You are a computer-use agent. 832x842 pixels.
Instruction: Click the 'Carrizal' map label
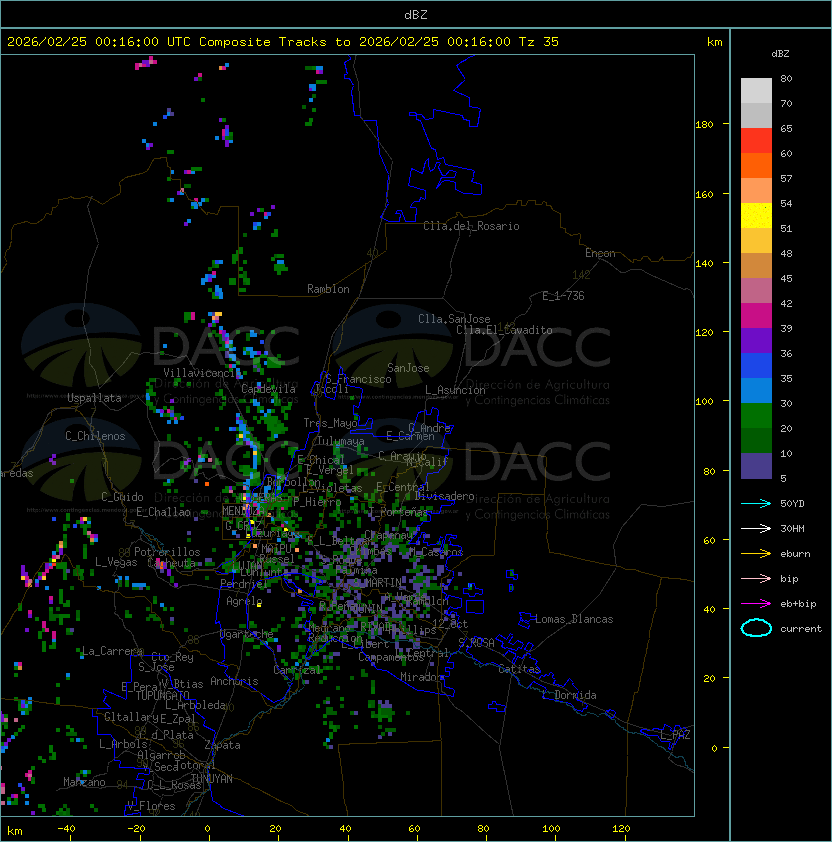[x=297, y=670]
